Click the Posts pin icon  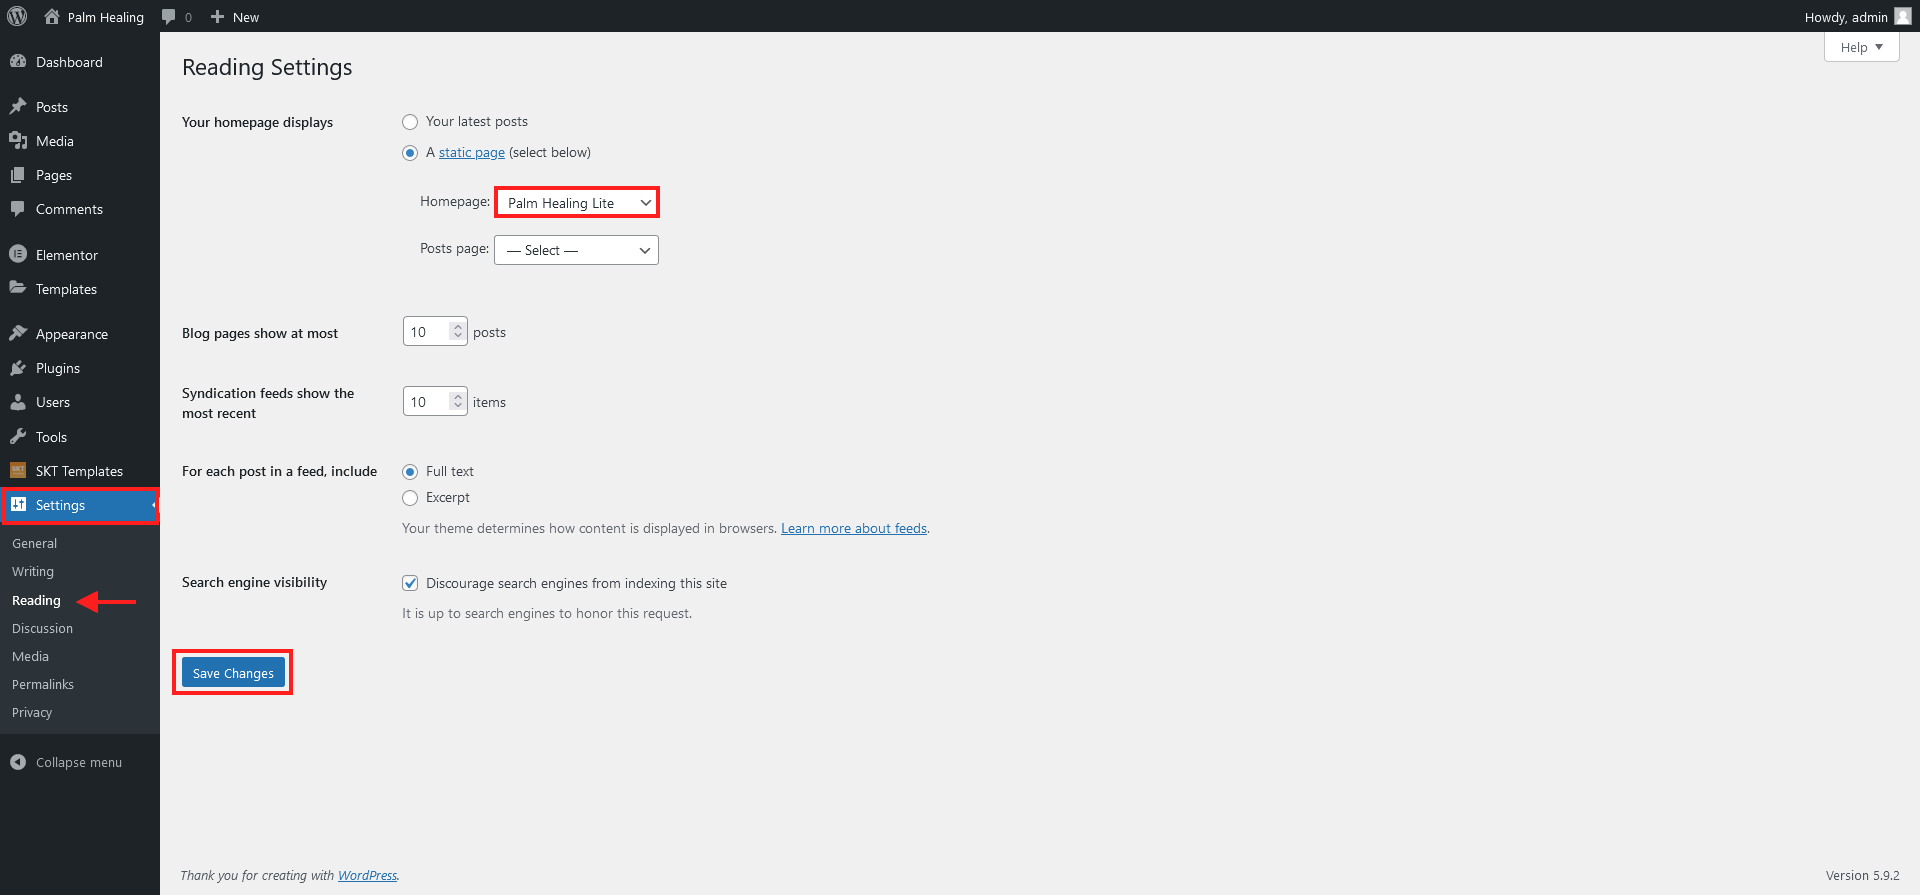18,106
